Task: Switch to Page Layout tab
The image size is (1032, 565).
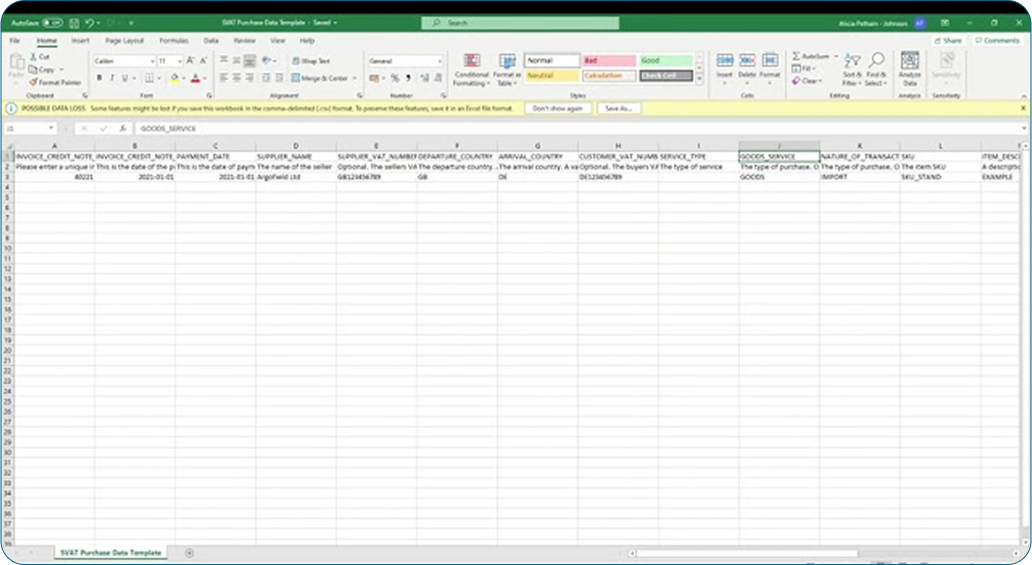Action: point(124,41)
